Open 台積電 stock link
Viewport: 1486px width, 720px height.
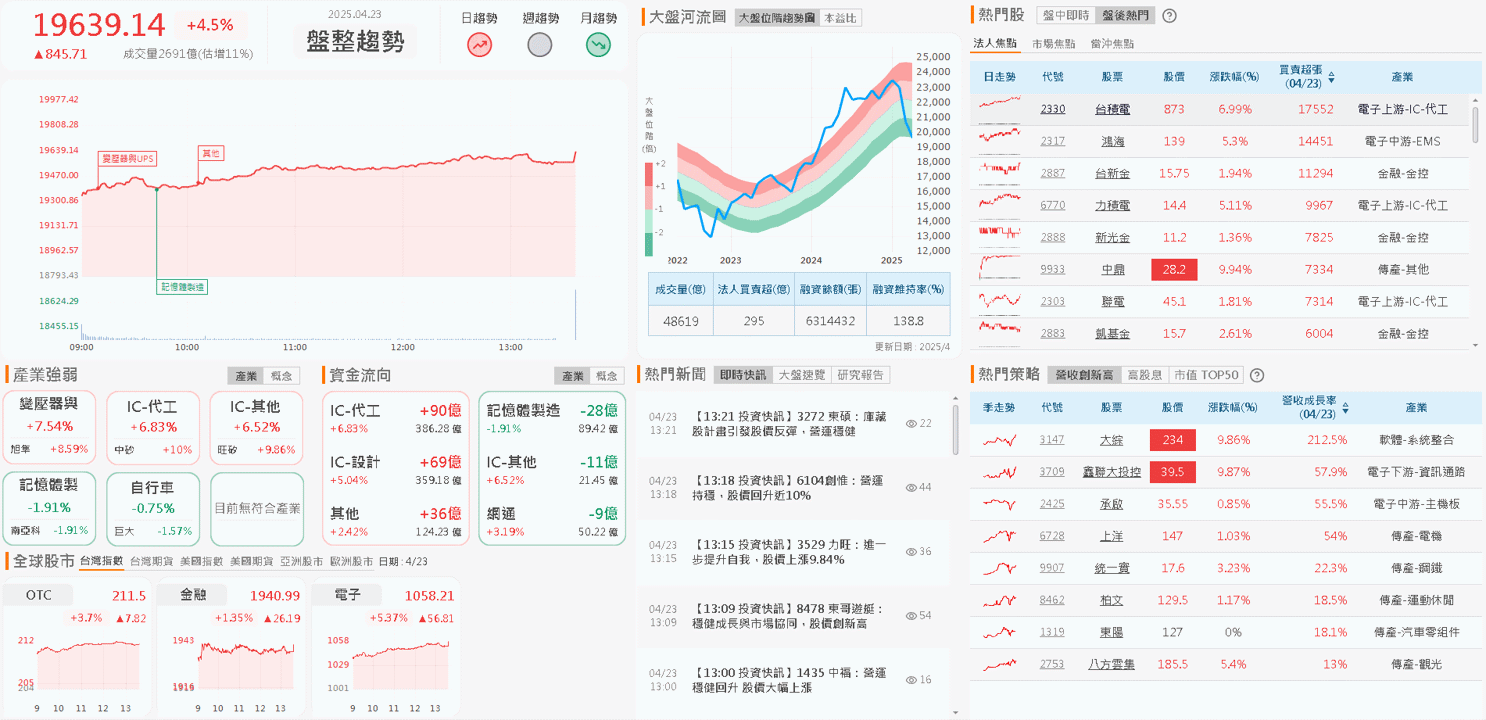pos(1112,109)
